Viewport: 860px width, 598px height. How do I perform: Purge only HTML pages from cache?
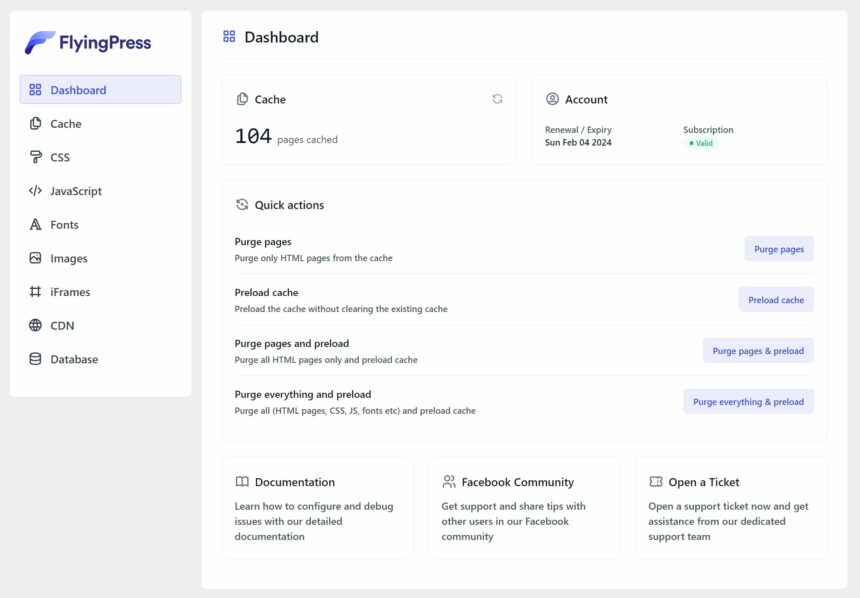pyautogui.click(x=778, y=248)
